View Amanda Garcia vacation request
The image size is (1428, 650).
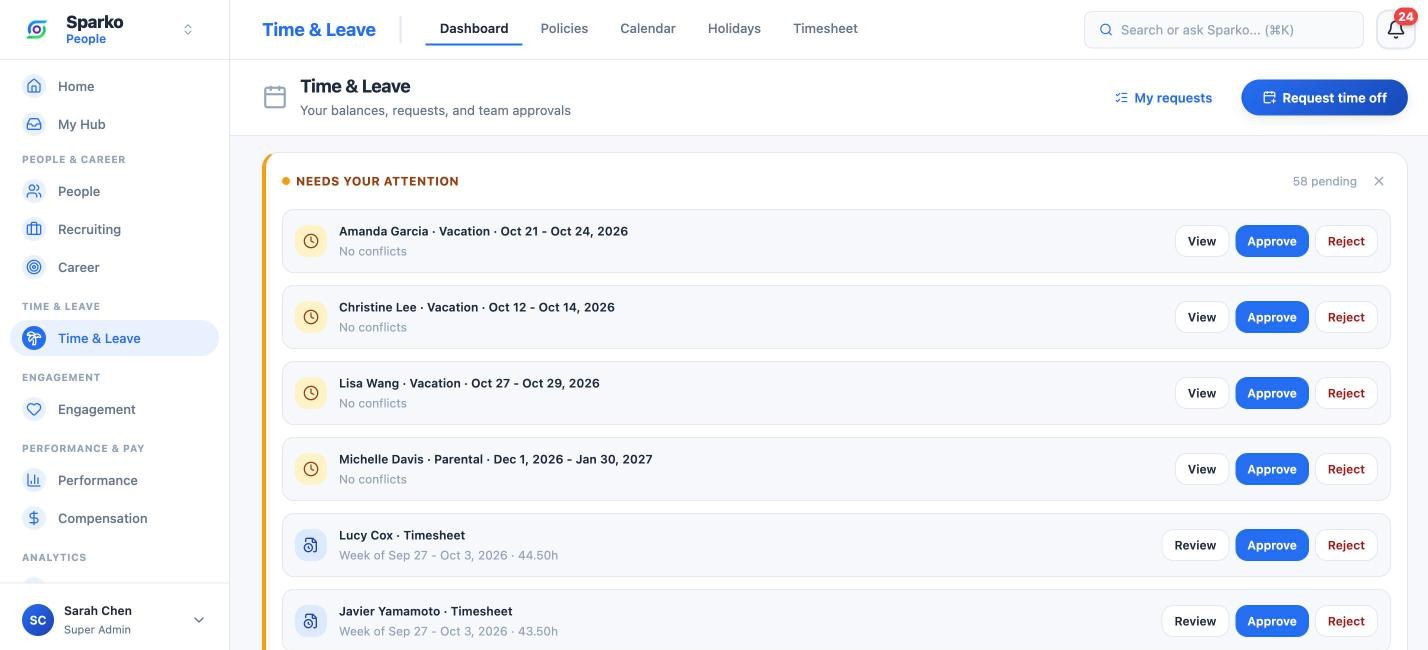point(1202,241)
